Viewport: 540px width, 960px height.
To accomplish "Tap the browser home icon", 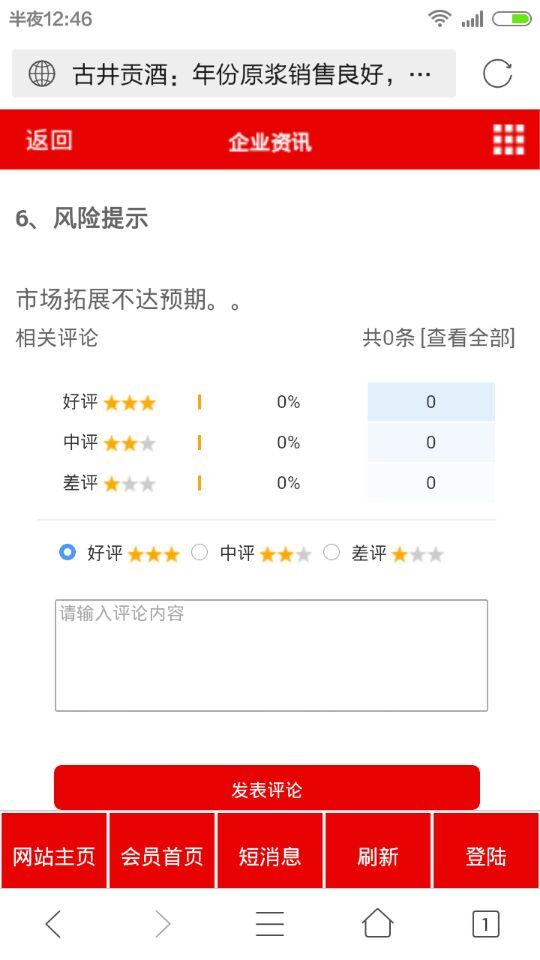I will coord(378,923).
